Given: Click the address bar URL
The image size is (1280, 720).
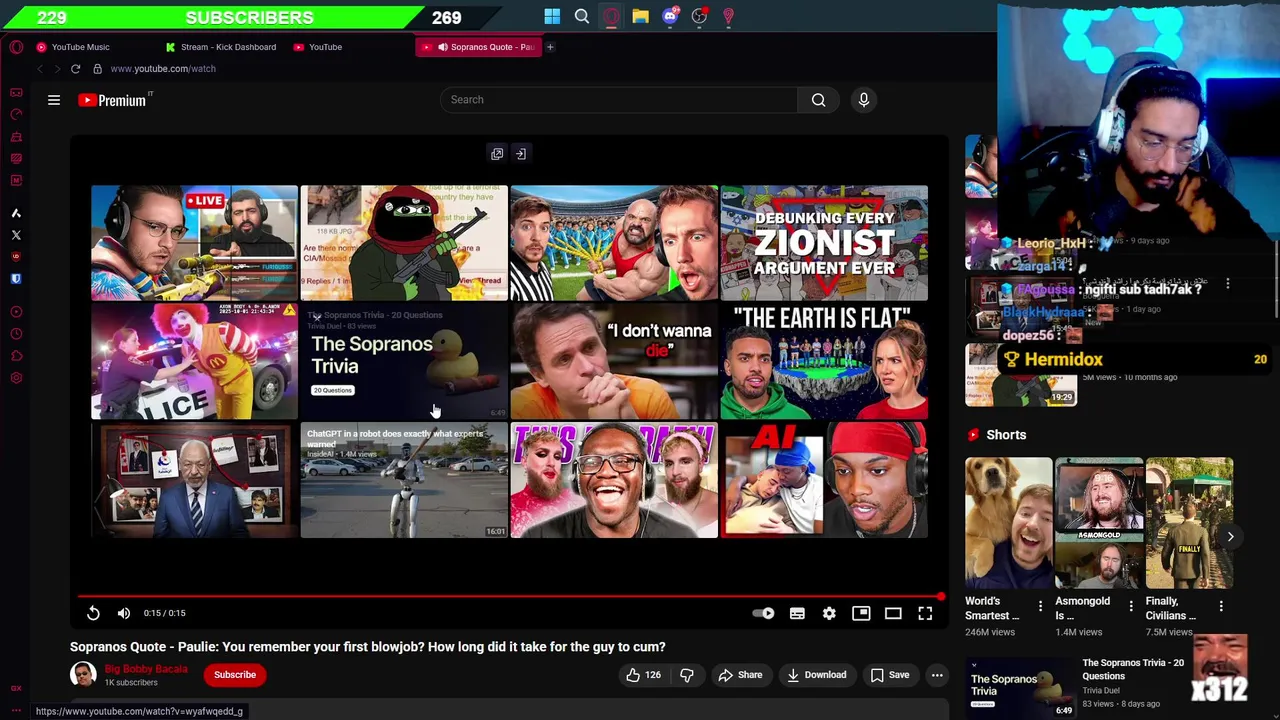Looking at the screenshot, I should [163, 69].
